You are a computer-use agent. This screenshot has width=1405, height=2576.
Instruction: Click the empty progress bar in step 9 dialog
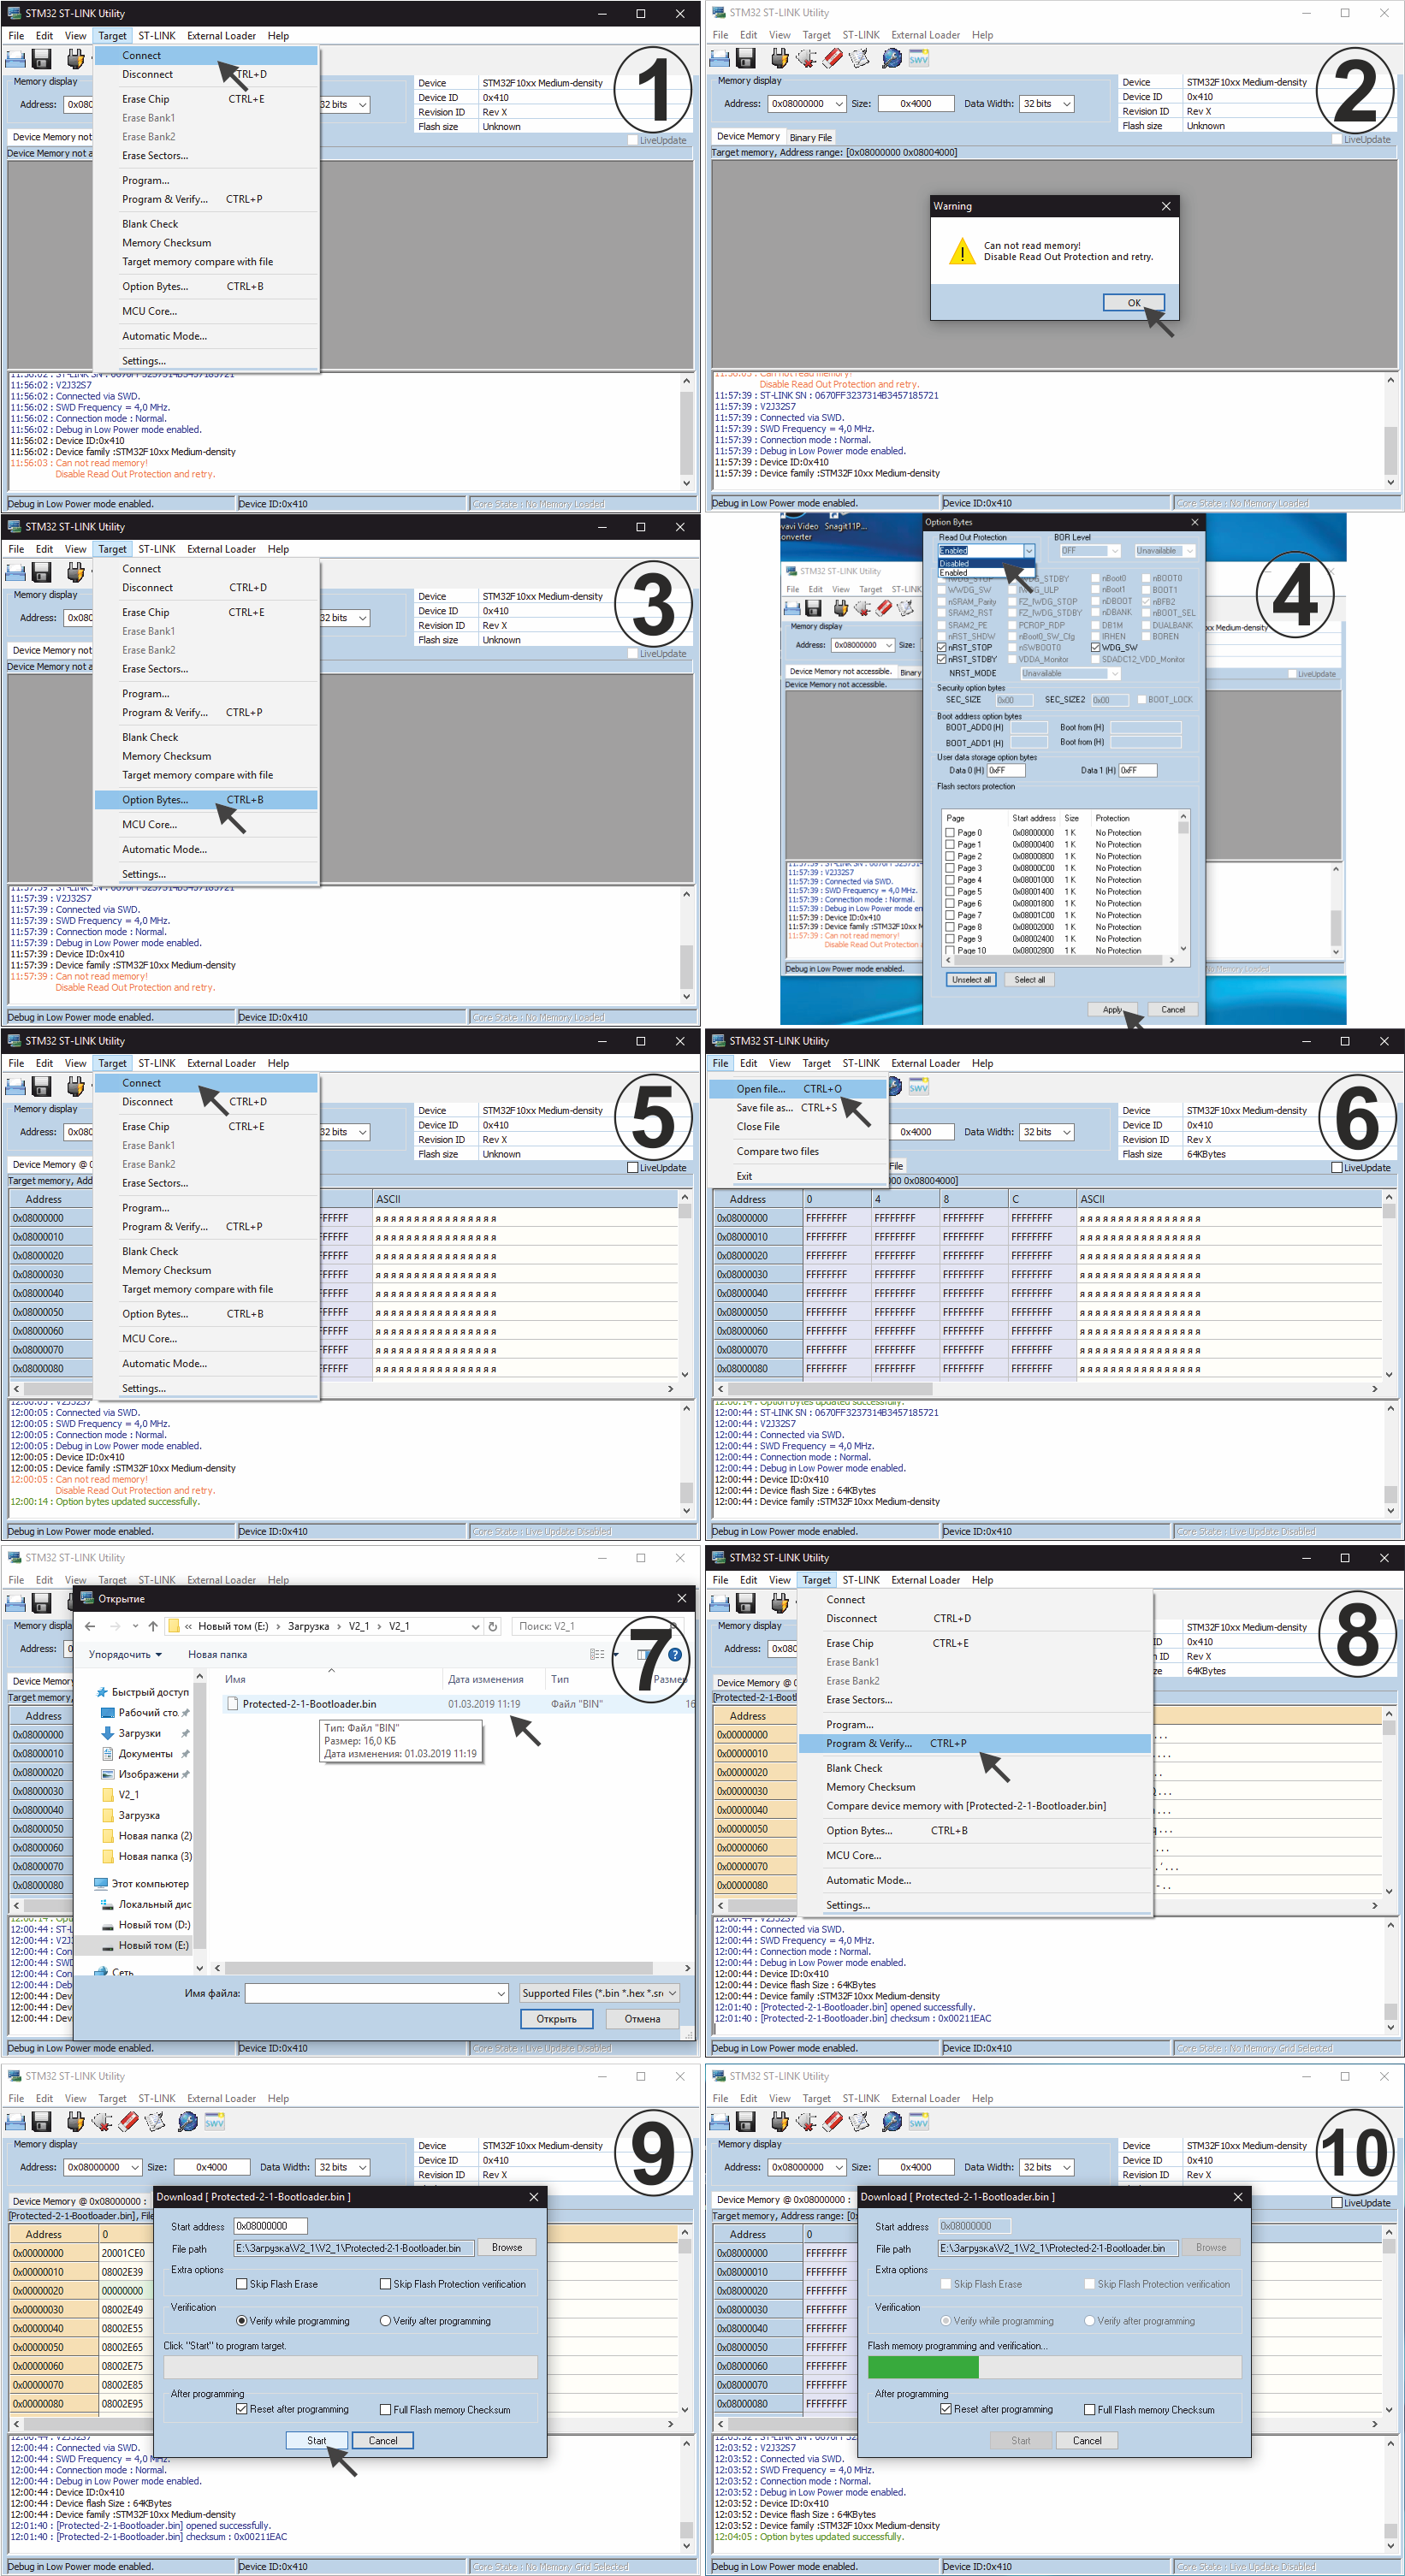click(x=350, y=2367)
